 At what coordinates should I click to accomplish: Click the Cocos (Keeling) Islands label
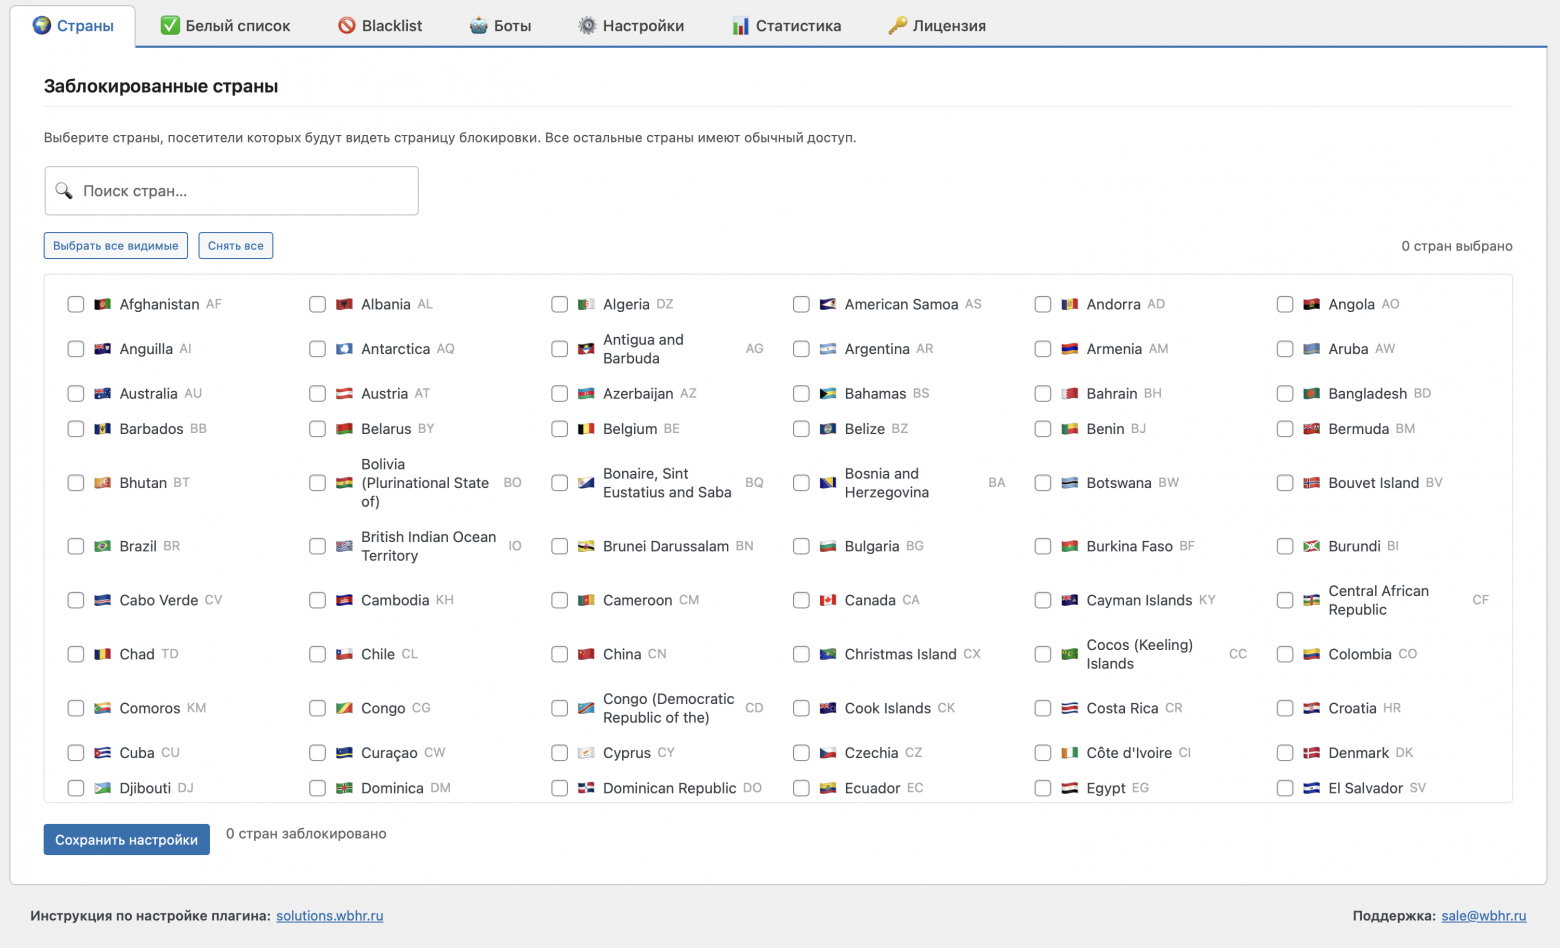coord(1140,654)
